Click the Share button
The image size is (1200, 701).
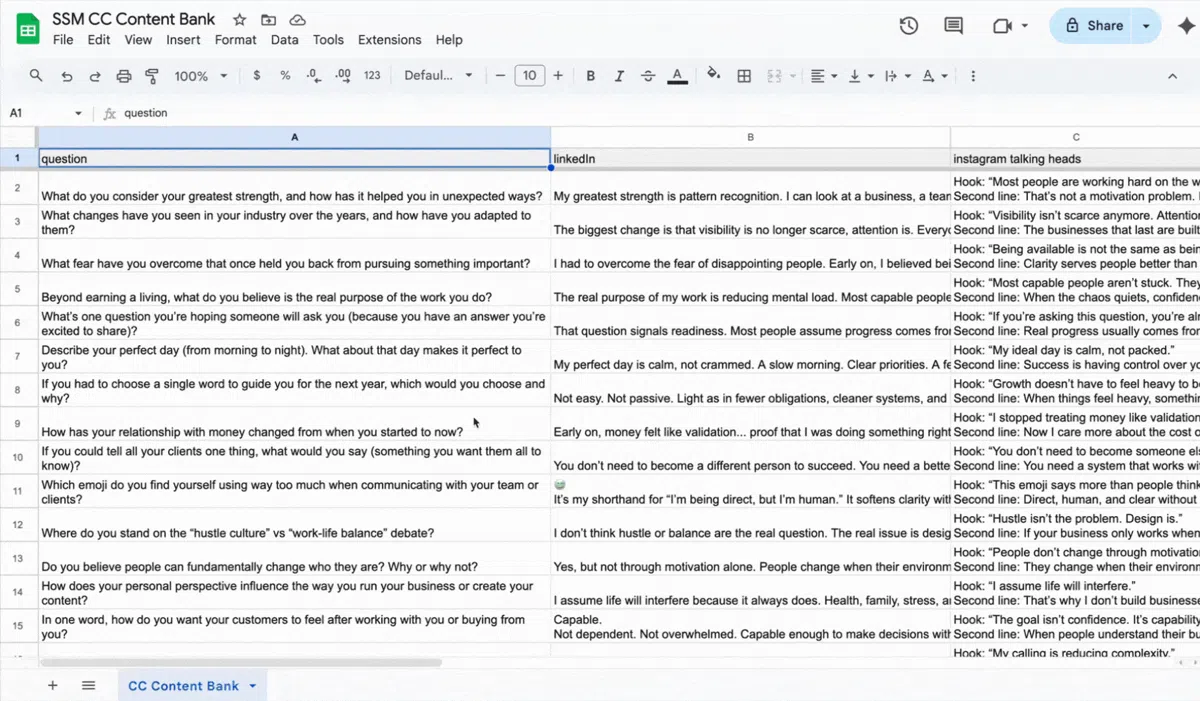[x=1093, y=26]
